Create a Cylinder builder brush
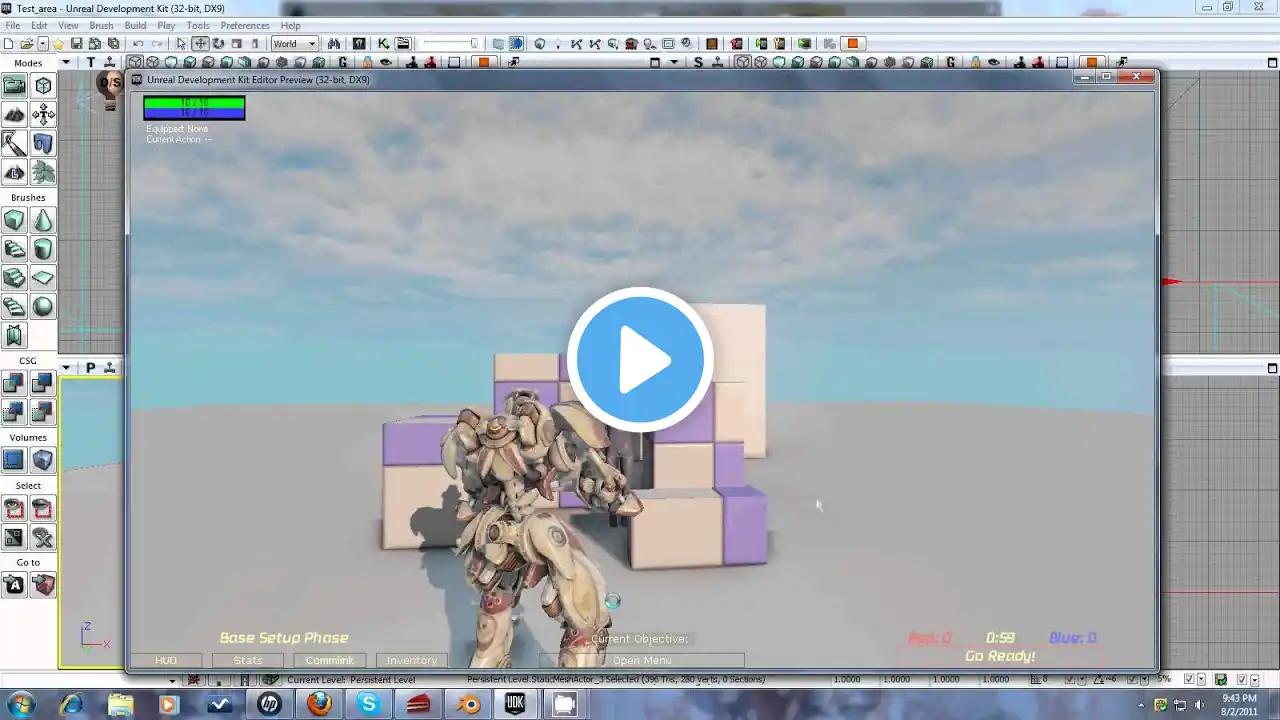 pyautogui.click(x=43, y=249)
